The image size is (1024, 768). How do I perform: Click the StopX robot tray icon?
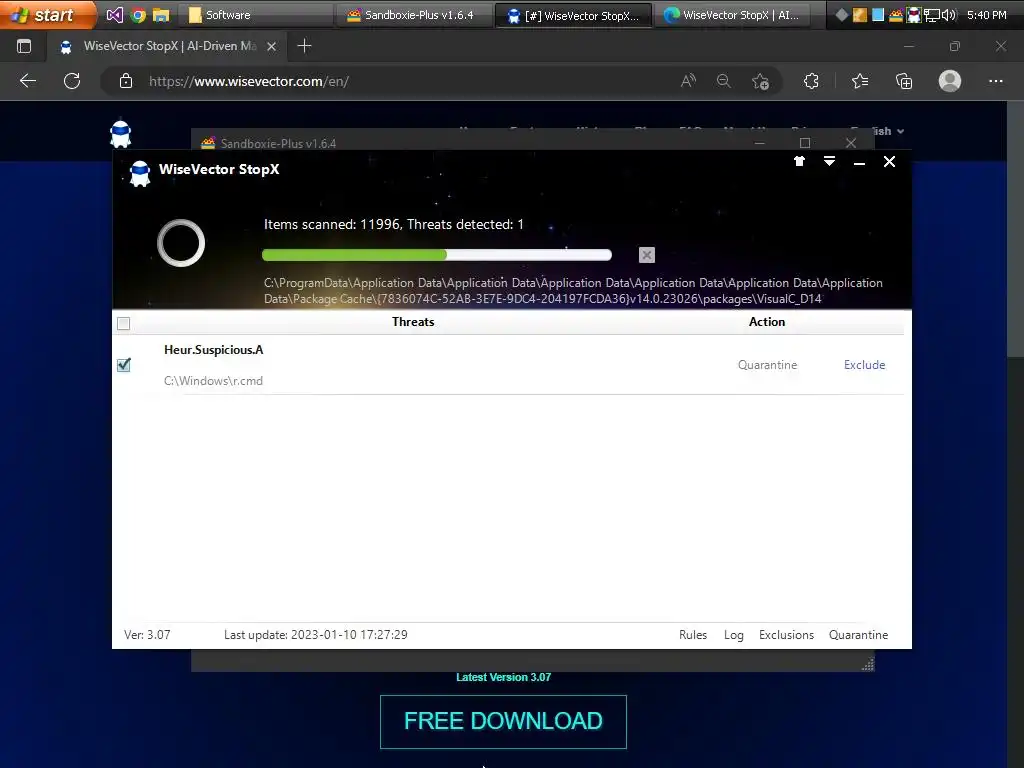[x=914, y=14]
